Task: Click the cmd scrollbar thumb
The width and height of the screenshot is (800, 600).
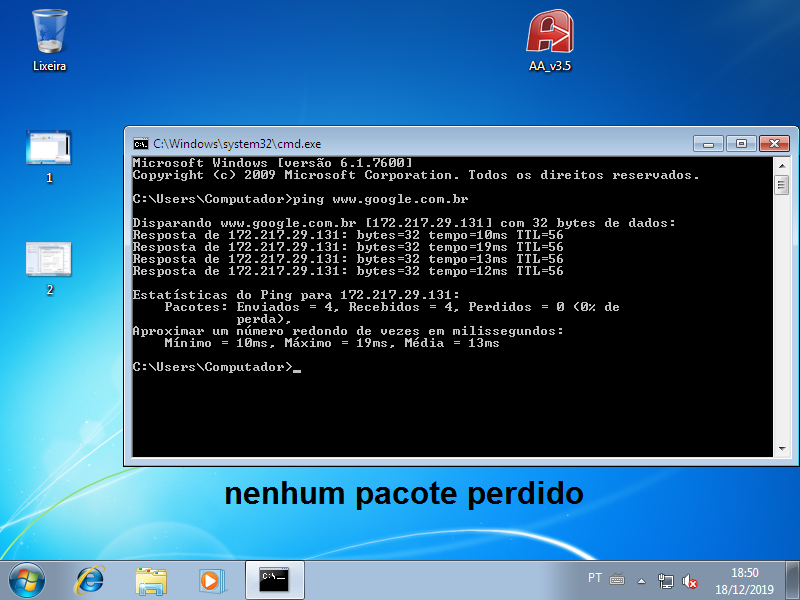Action: (x=782, y=185)
